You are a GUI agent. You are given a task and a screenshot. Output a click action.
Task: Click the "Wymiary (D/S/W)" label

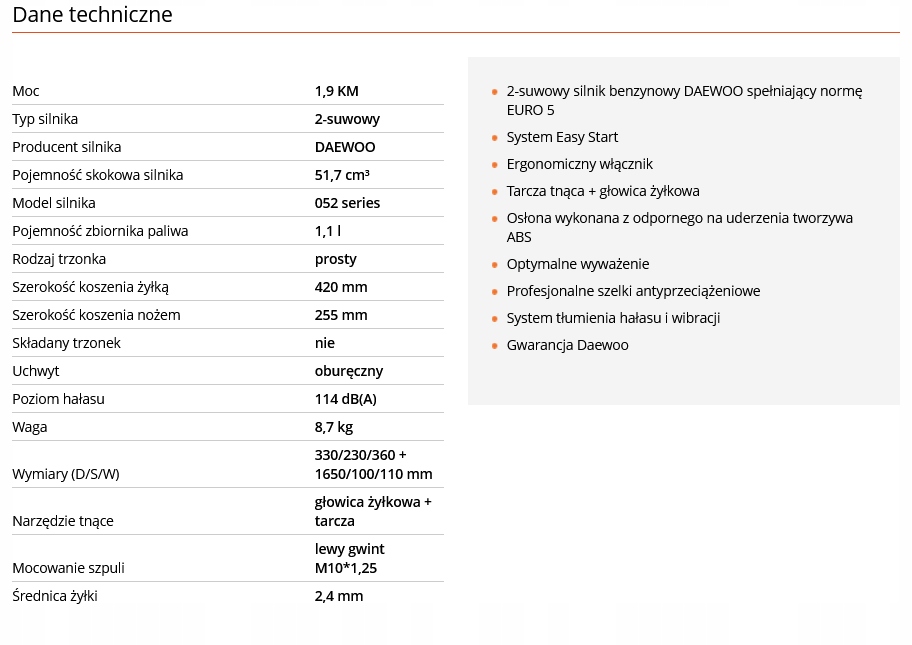[x=66, y=474]
